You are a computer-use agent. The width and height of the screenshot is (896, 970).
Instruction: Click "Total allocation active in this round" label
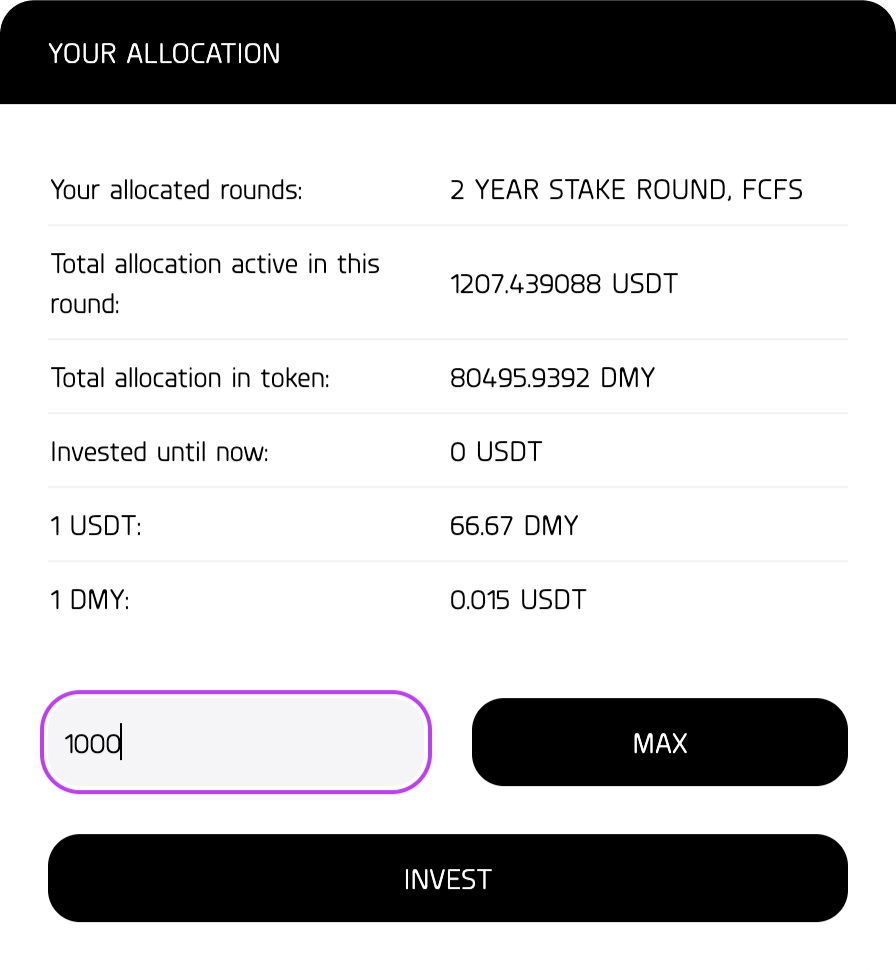coord(215,284)
